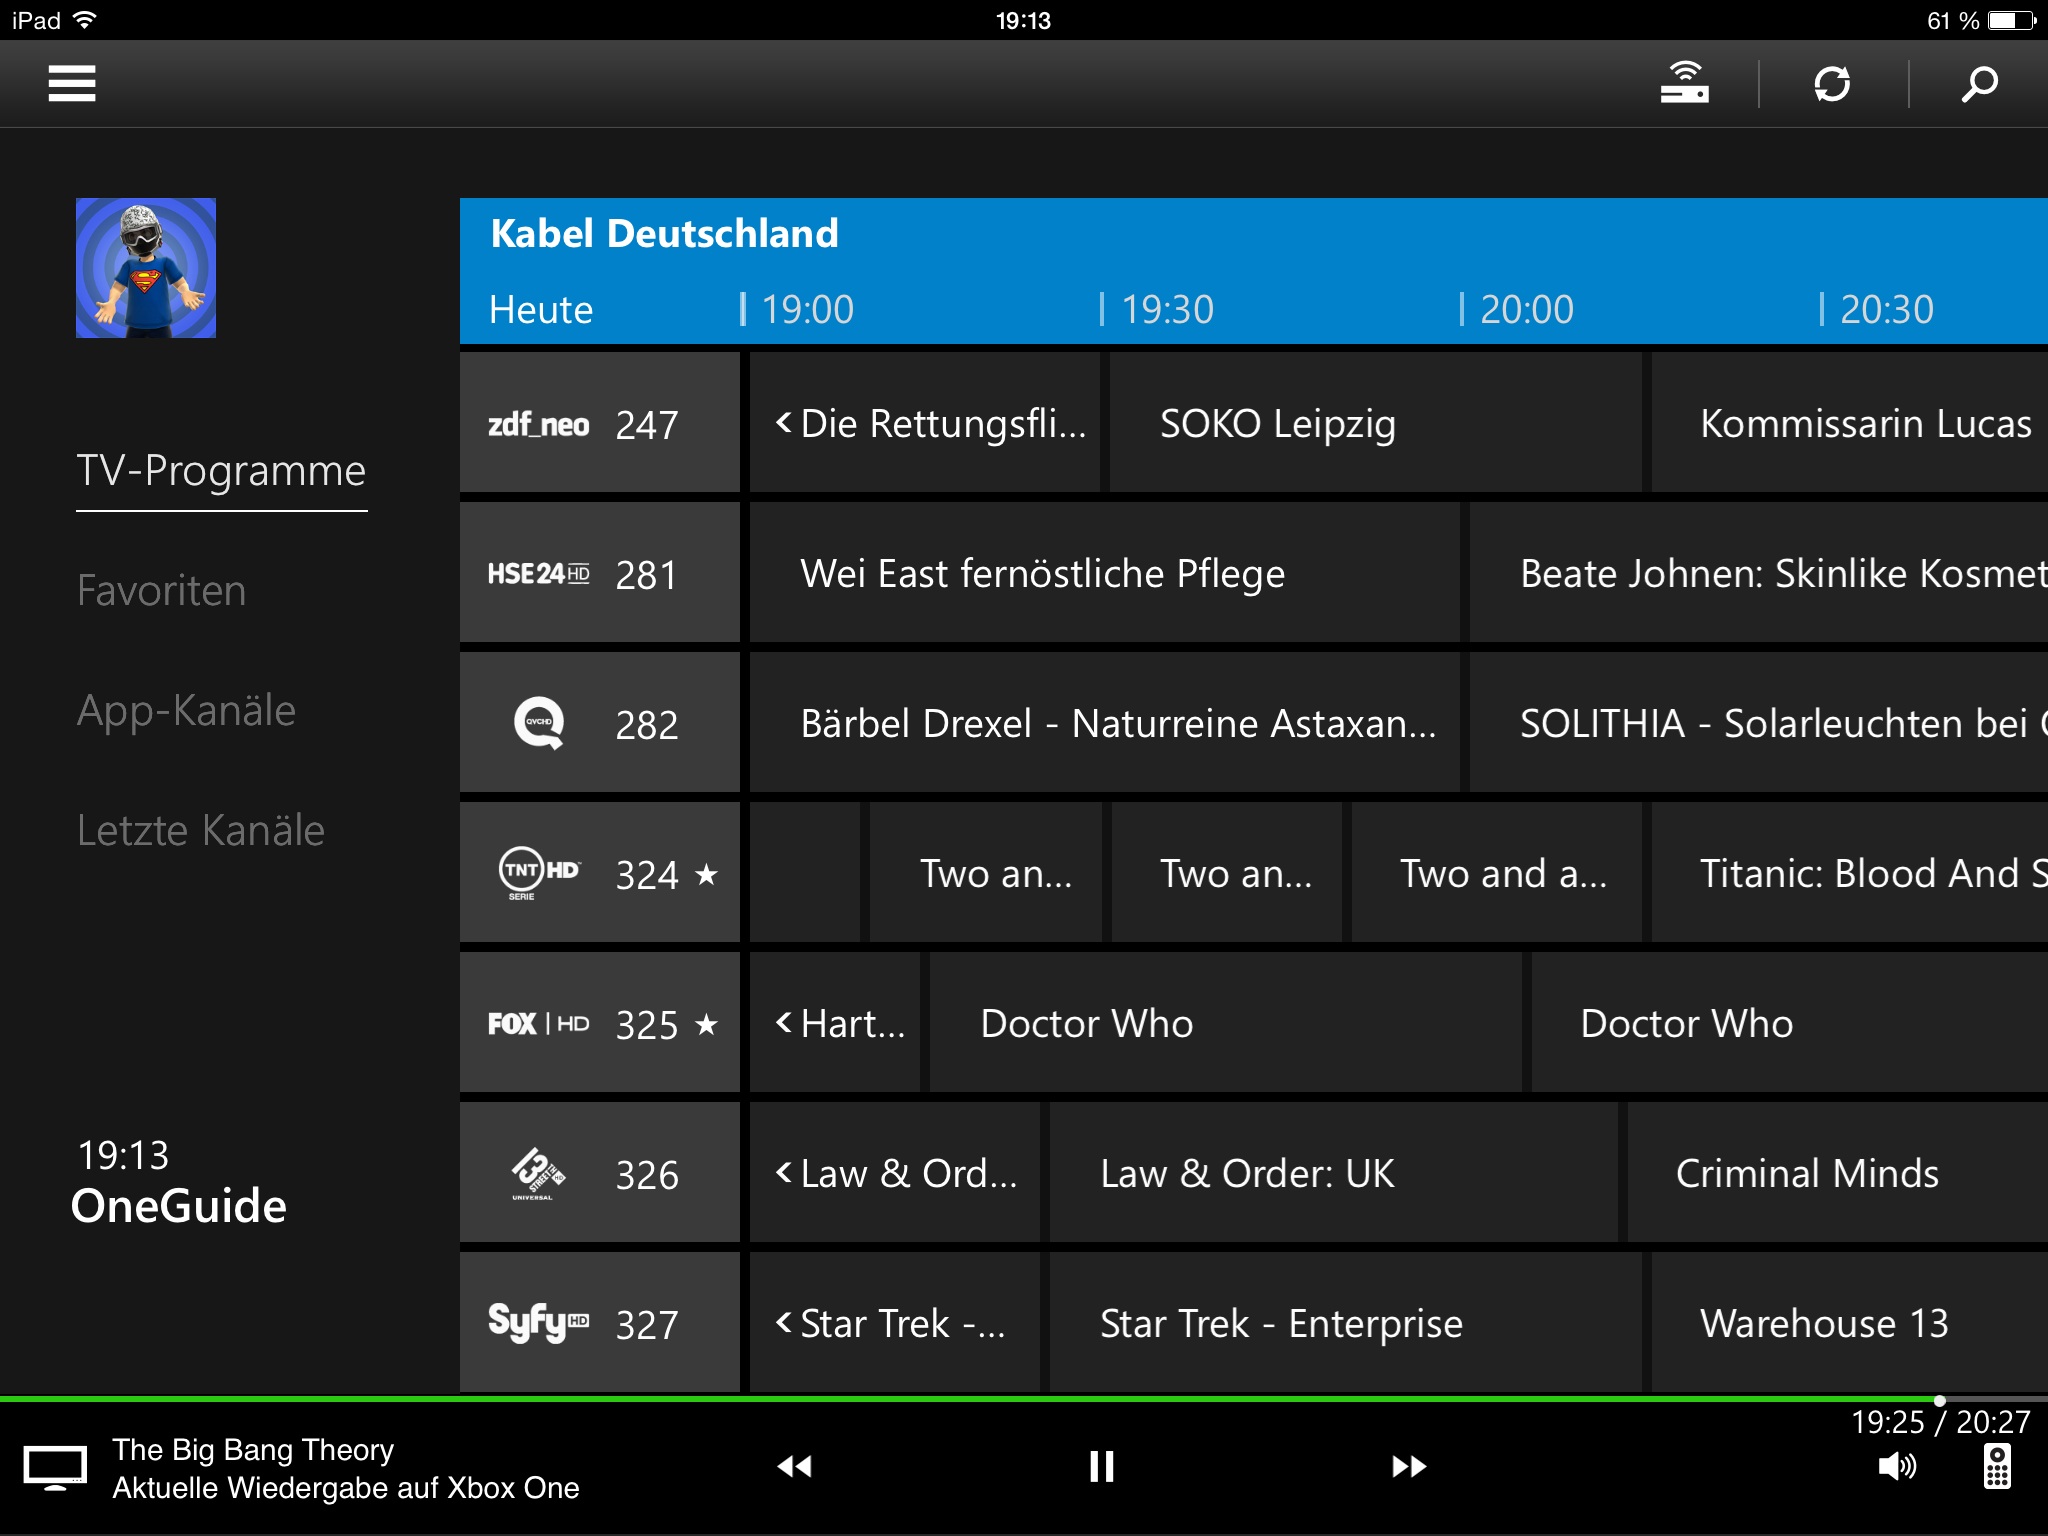
Task: Pick the Syfy HD channel 327
Action: 600,1323
